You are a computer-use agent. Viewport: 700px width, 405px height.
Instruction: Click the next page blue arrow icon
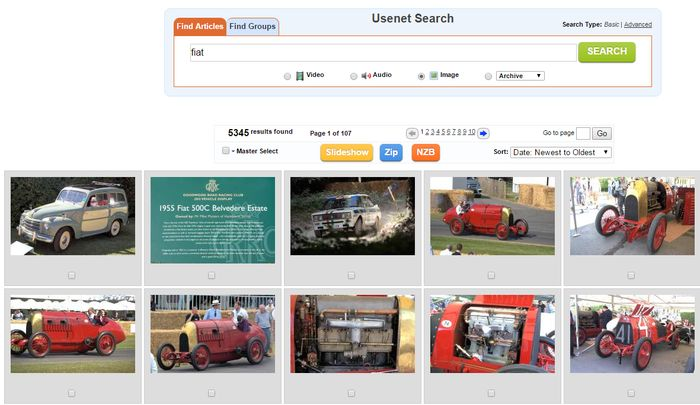click(483, 133)
